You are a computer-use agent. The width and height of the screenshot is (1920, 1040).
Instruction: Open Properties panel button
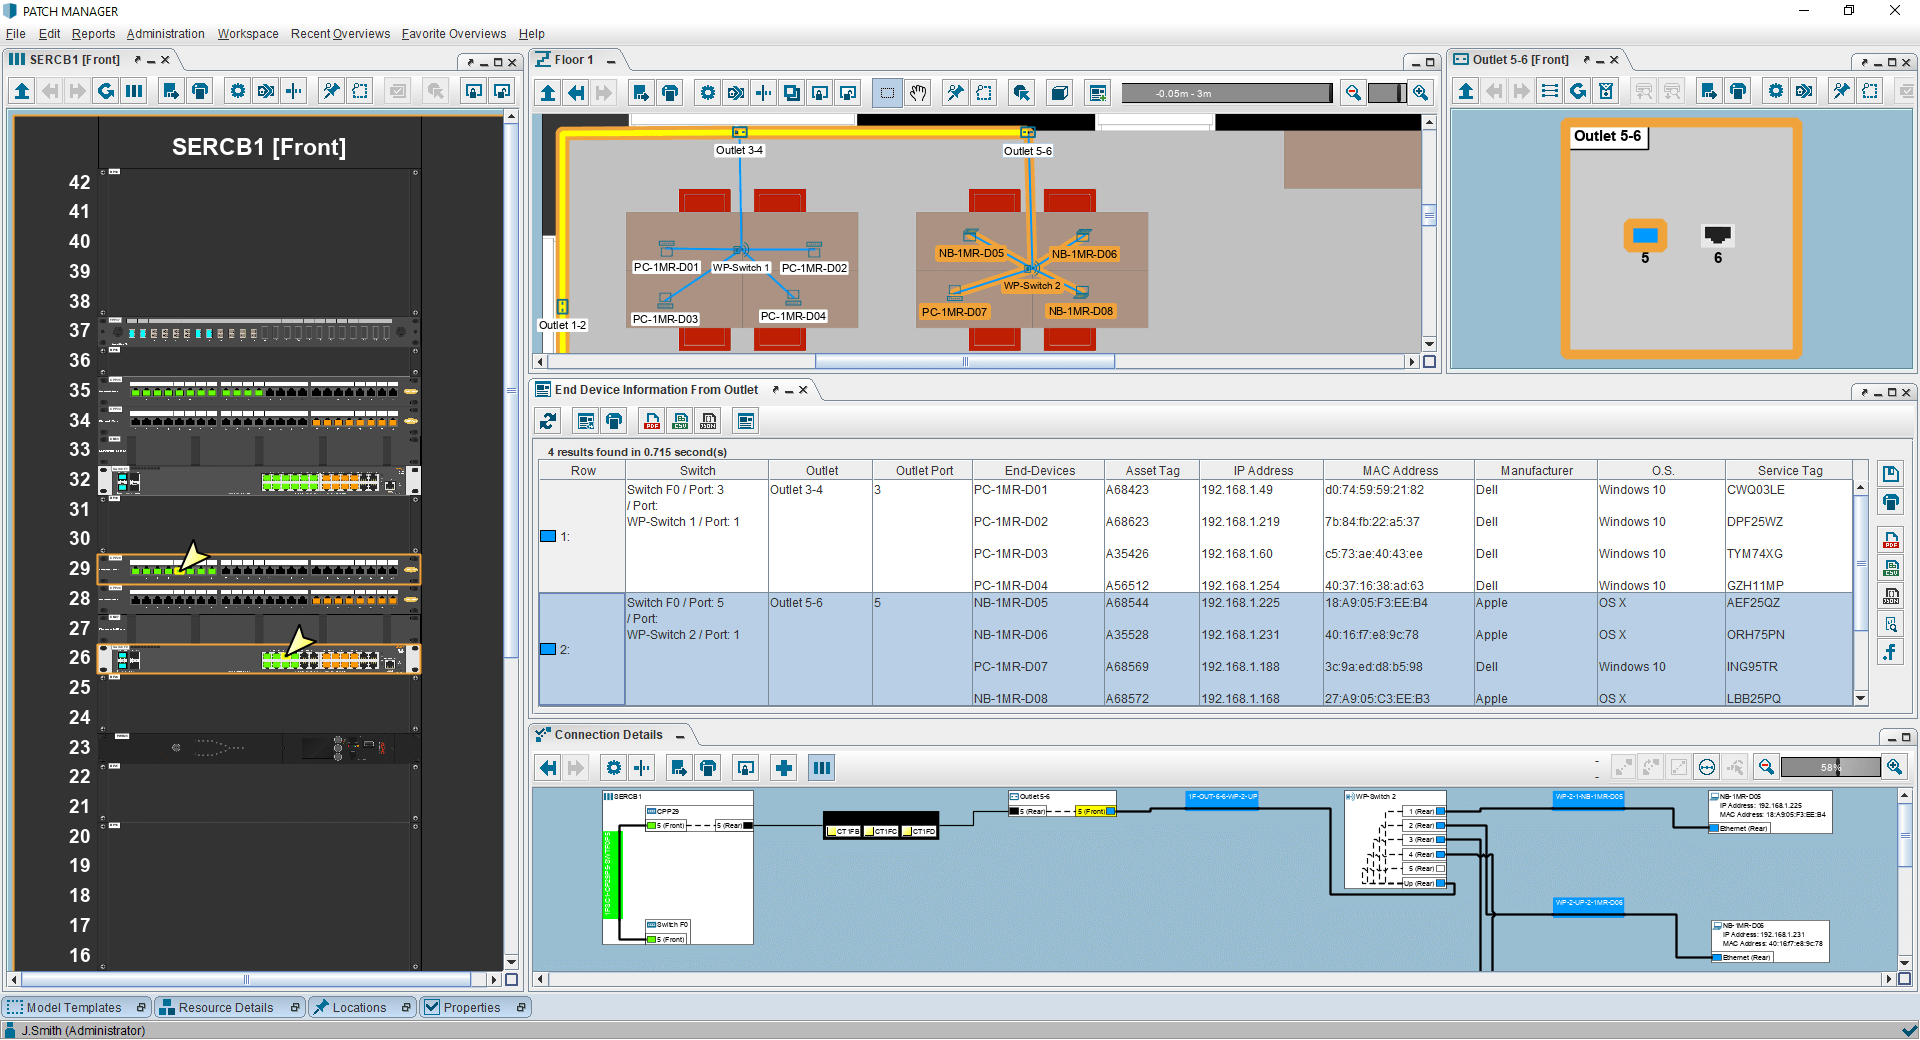tap(474, 1007)
